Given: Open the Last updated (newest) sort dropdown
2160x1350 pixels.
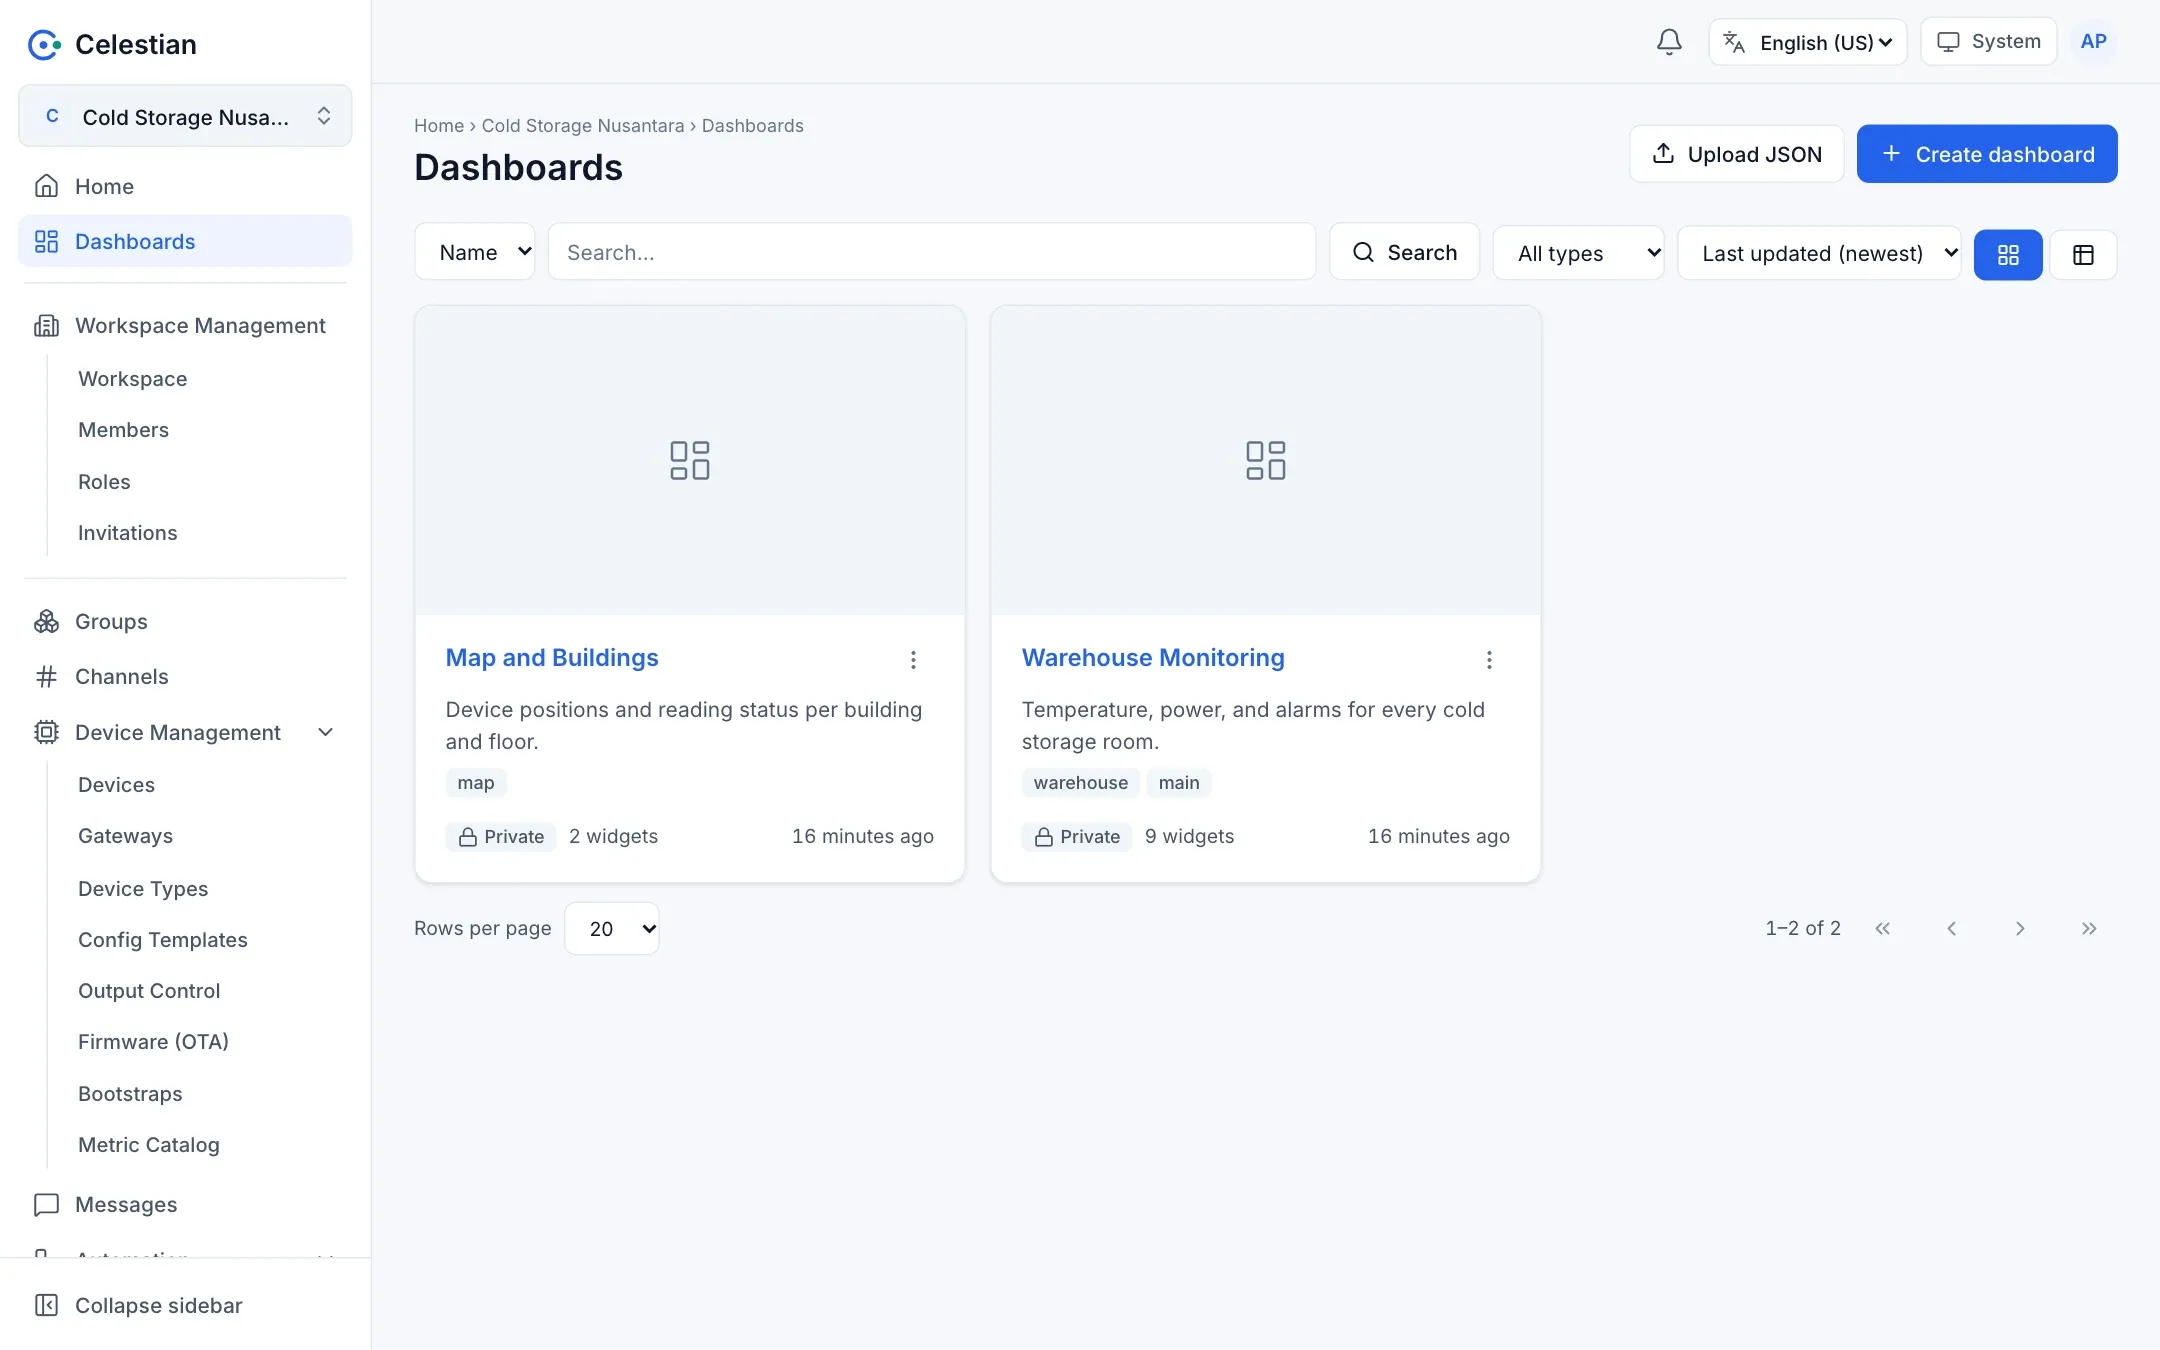Looking at the screenshot, I should 1819,254.
